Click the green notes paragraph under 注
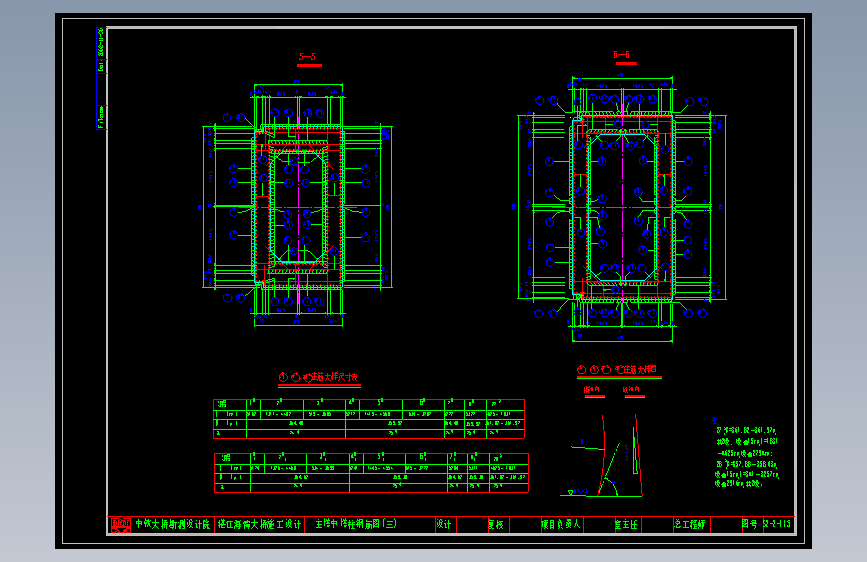 pyautogui.click(x=746, y=456)
